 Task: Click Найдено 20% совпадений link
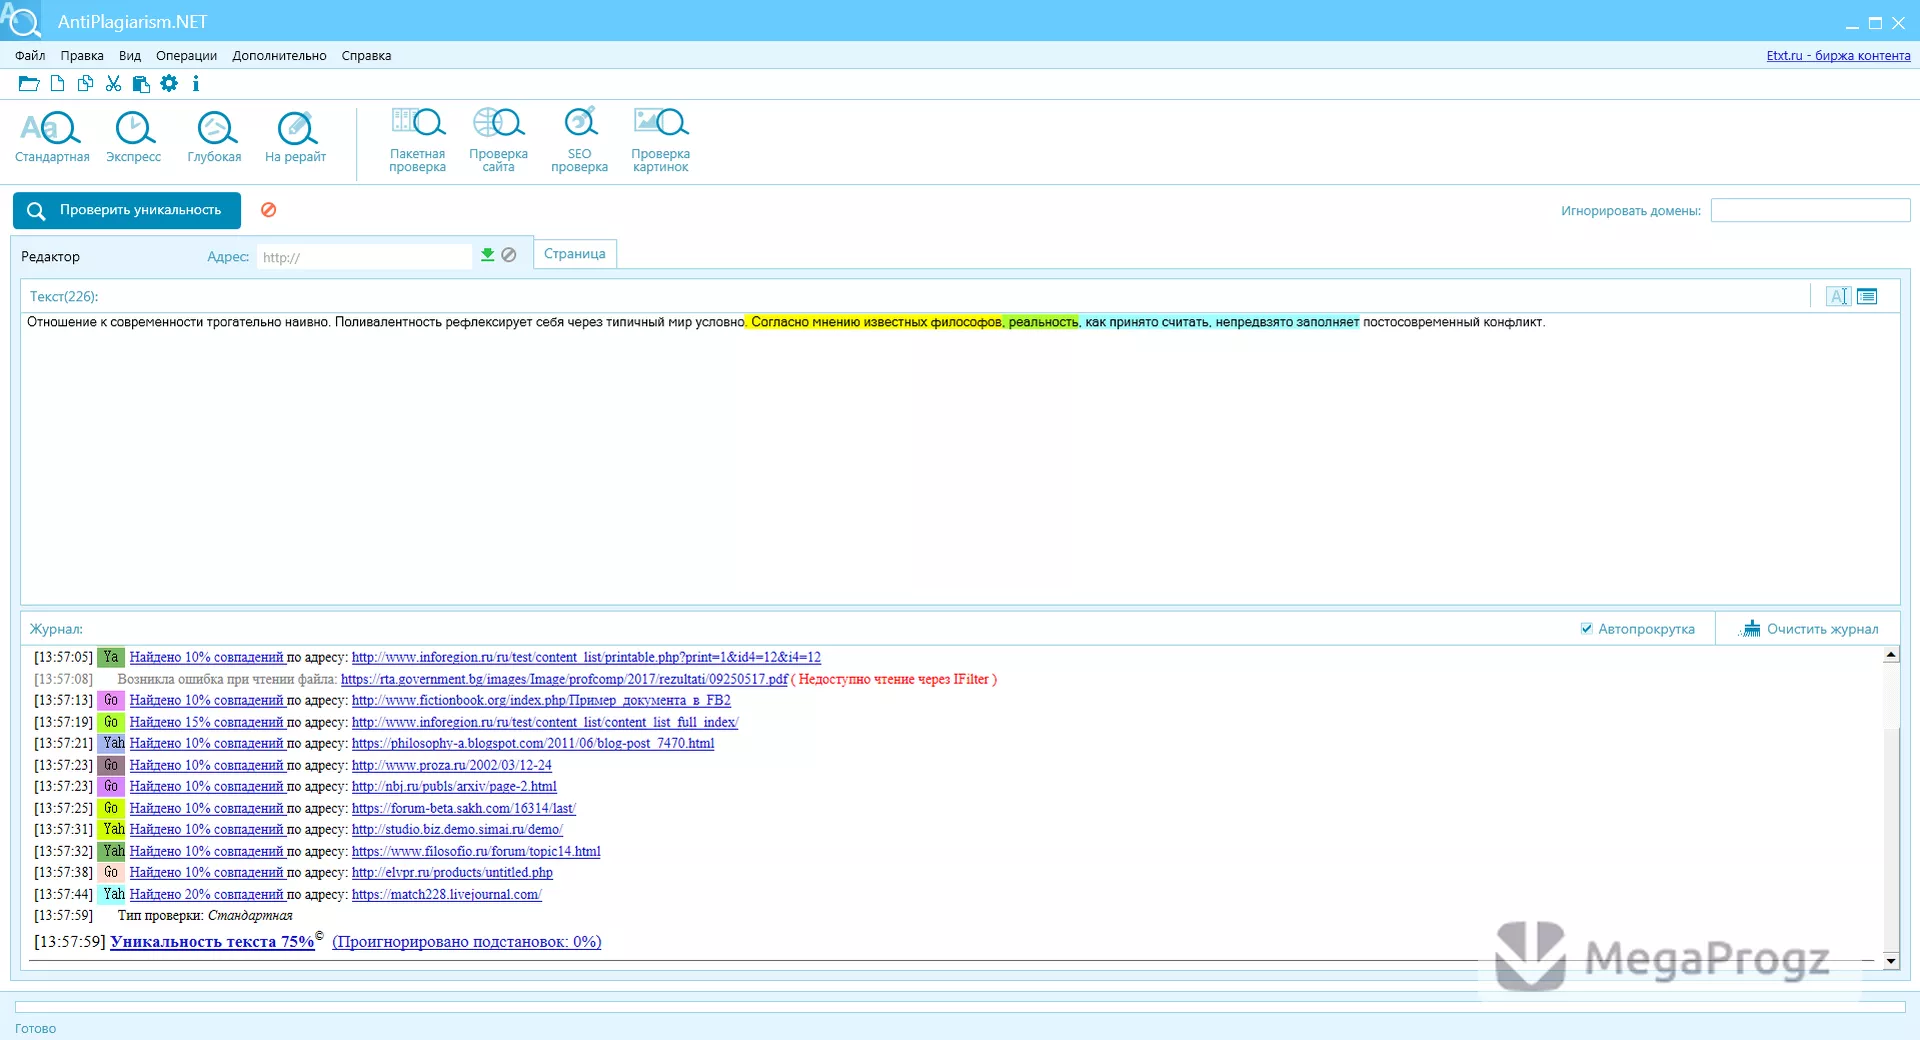pos(207,895)
